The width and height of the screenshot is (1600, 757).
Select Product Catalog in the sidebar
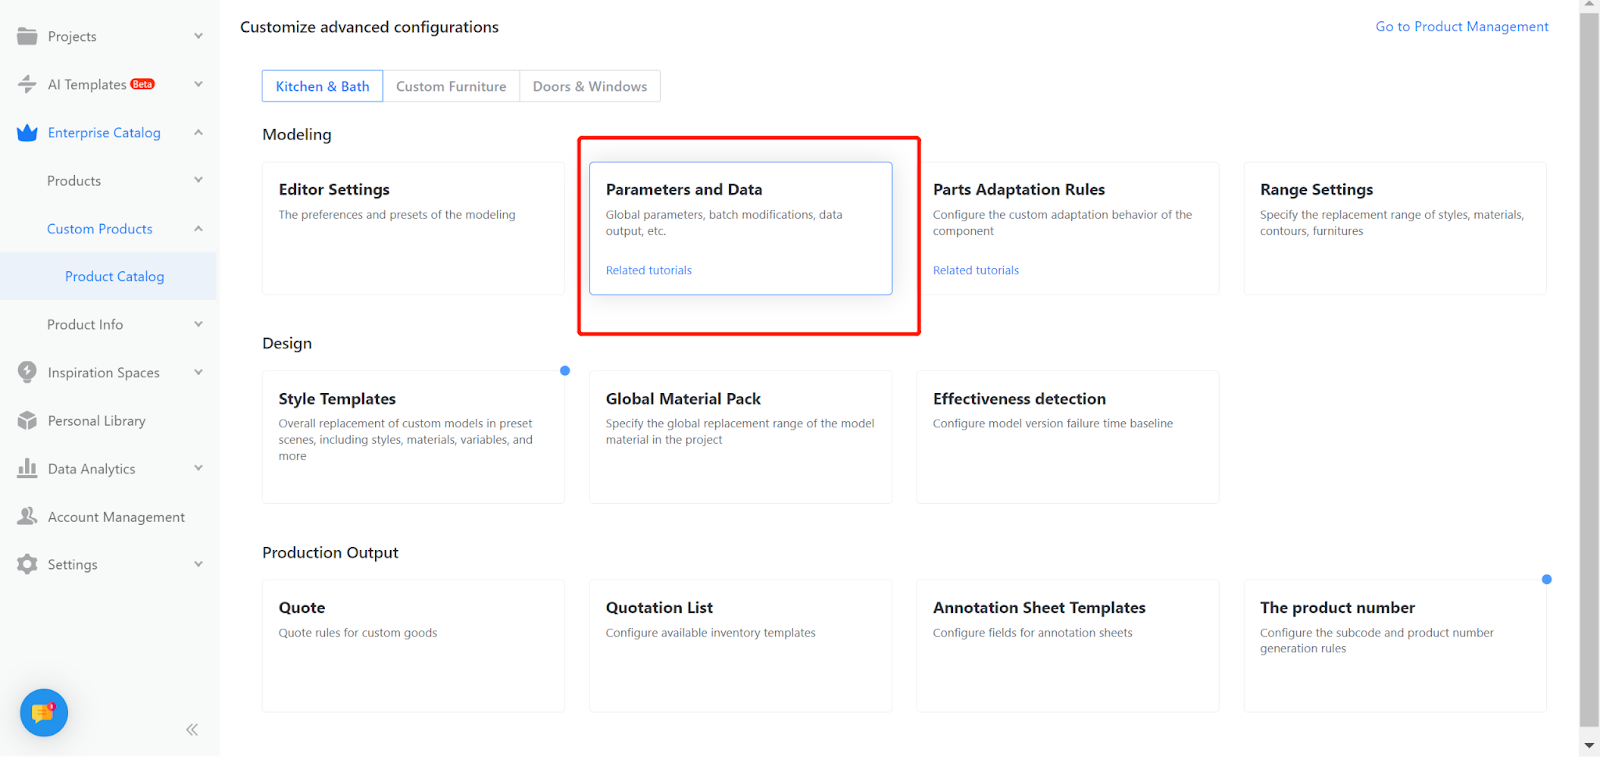point(114,277)
